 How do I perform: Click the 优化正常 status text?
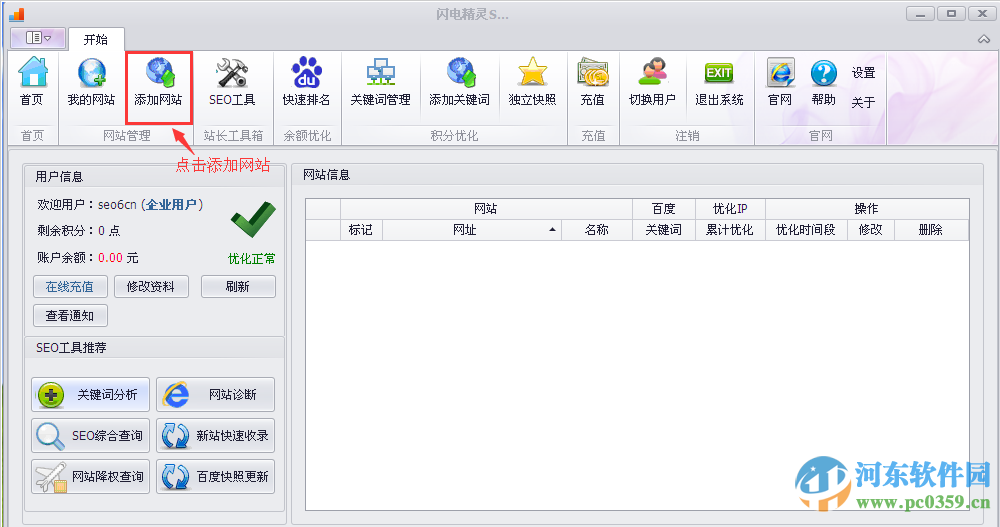coord(252,258)
